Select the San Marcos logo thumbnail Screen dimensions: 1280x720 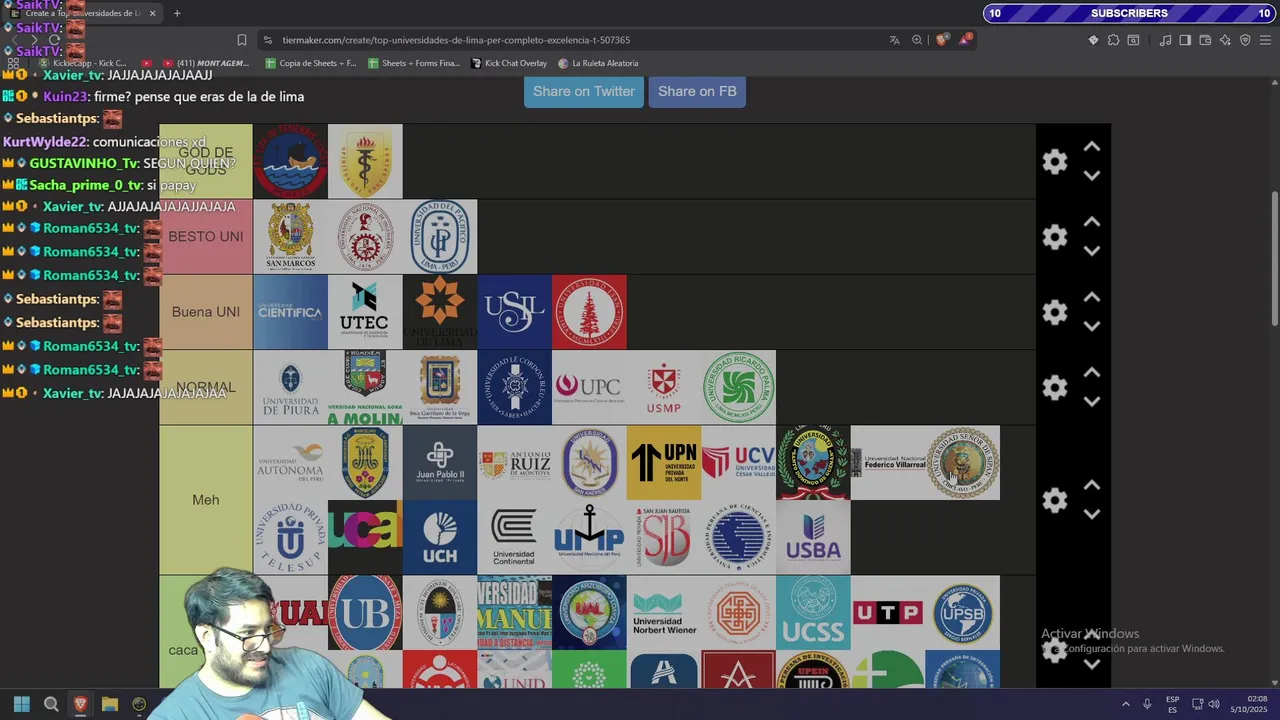click(x=290, y=237)
